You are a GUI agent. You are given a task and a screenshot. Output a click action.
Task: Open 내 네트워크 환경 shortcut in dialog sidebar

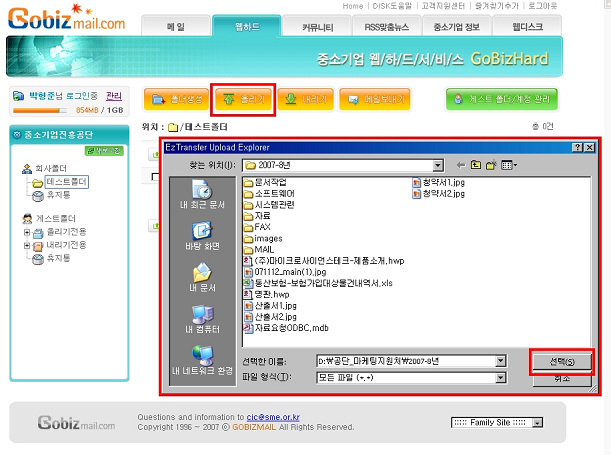pyautogui.click(x=202, y=360)
